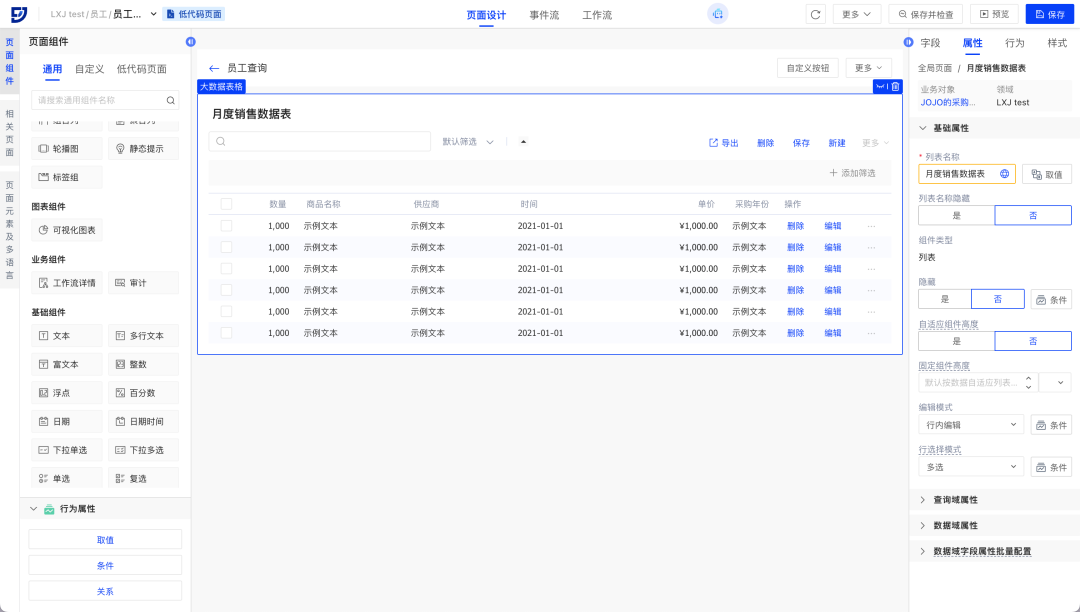The width and height of the screenshot is (1080, 612).
Task: Collapse the left 页面组件 panel
Action: tap(191, 42)
